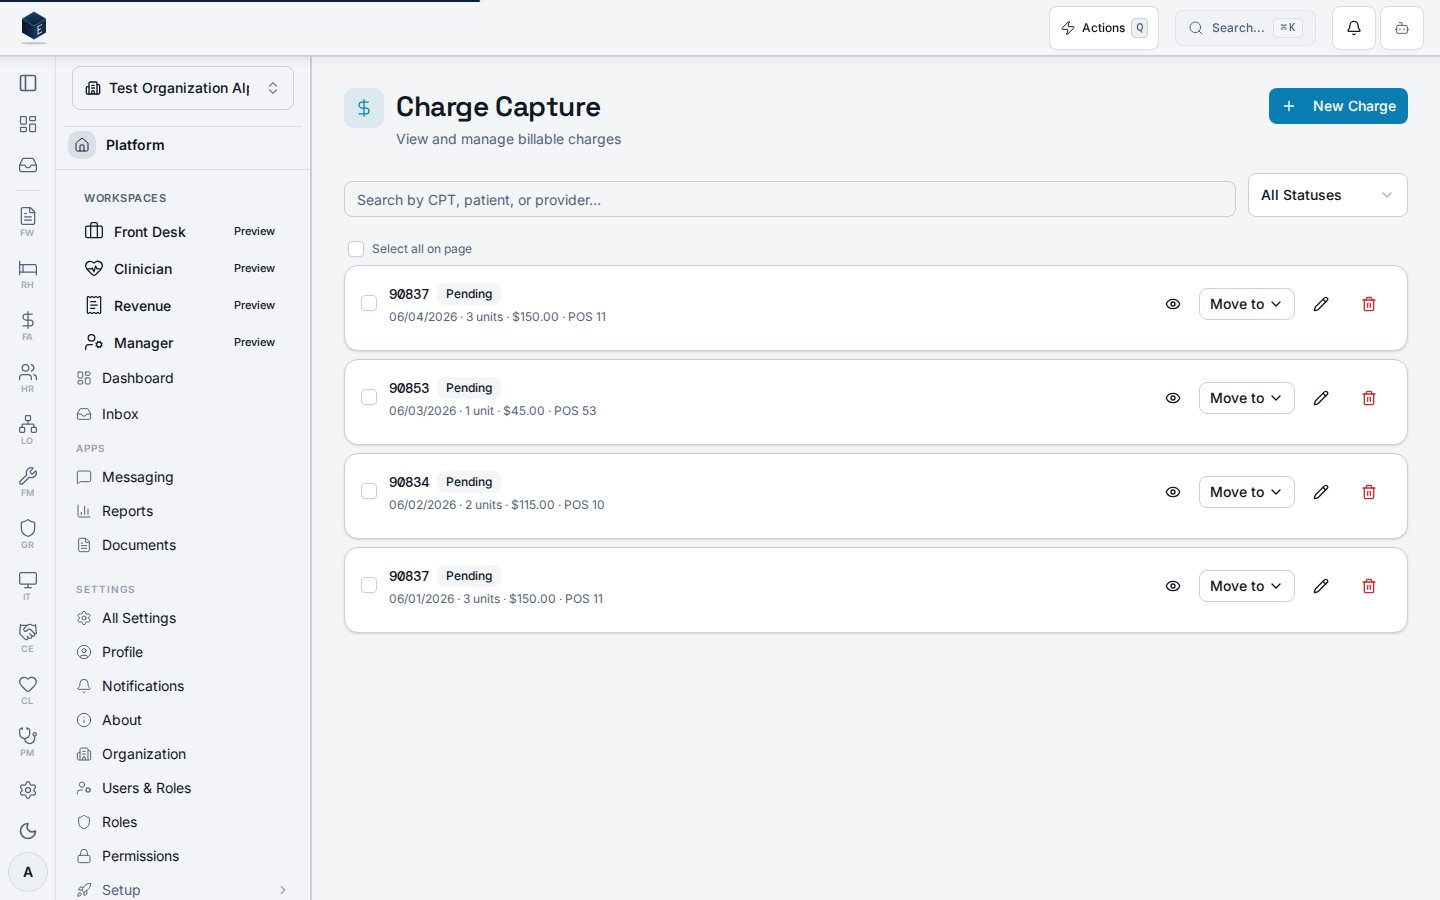Click the New Charge button
Screen dimensions: 1440x900
[x=1338, y=106]
